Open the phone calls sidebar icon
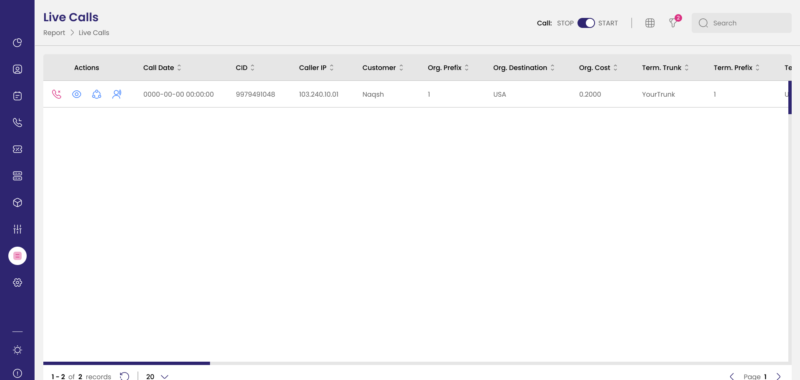This screenshot has width=800, height=380. click(x=17, y=122)
